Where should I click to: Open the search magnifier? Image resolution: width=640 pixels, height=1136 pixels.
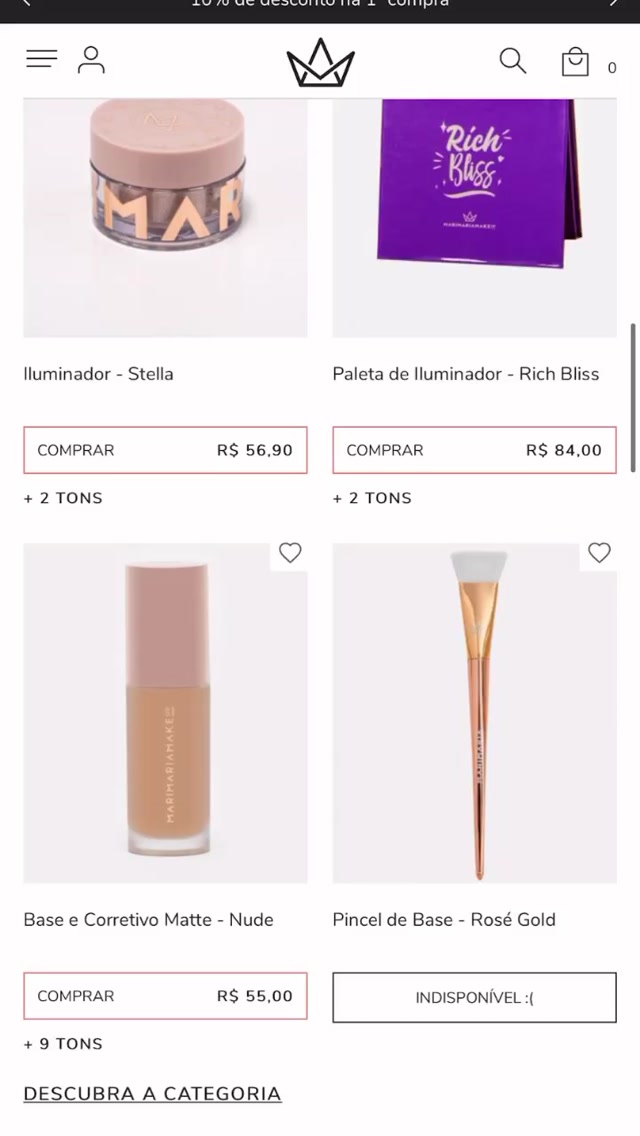click(x=513, y=61)
